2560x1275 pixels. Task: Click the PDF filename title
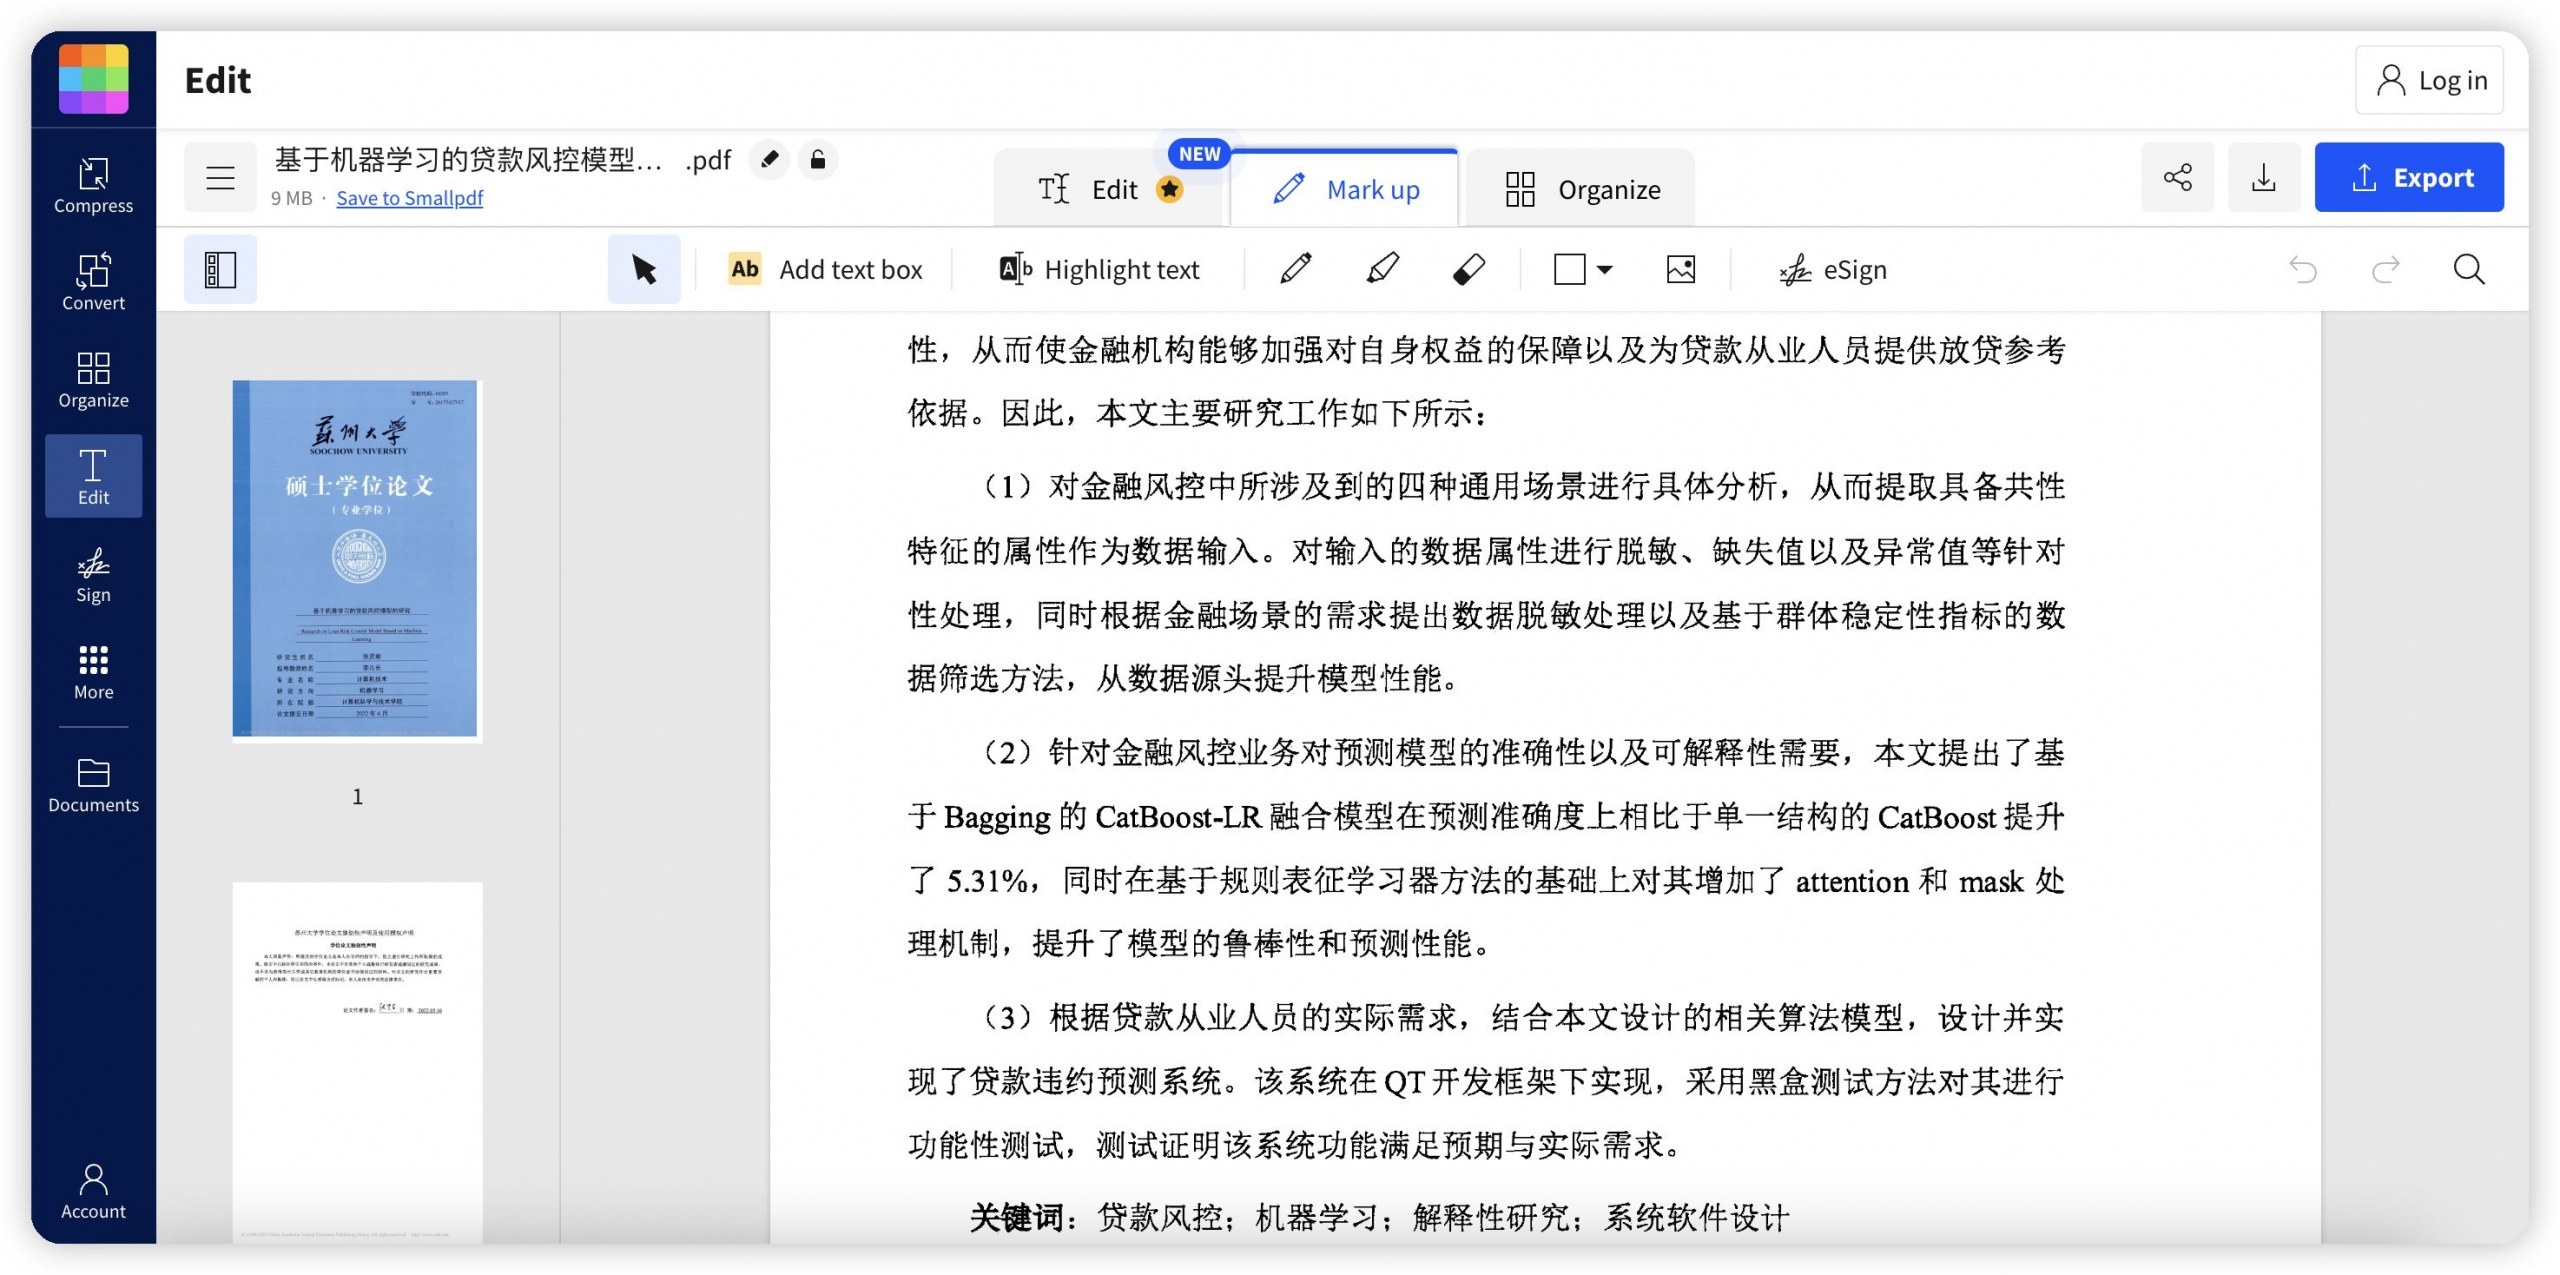[x=502, y=160]
